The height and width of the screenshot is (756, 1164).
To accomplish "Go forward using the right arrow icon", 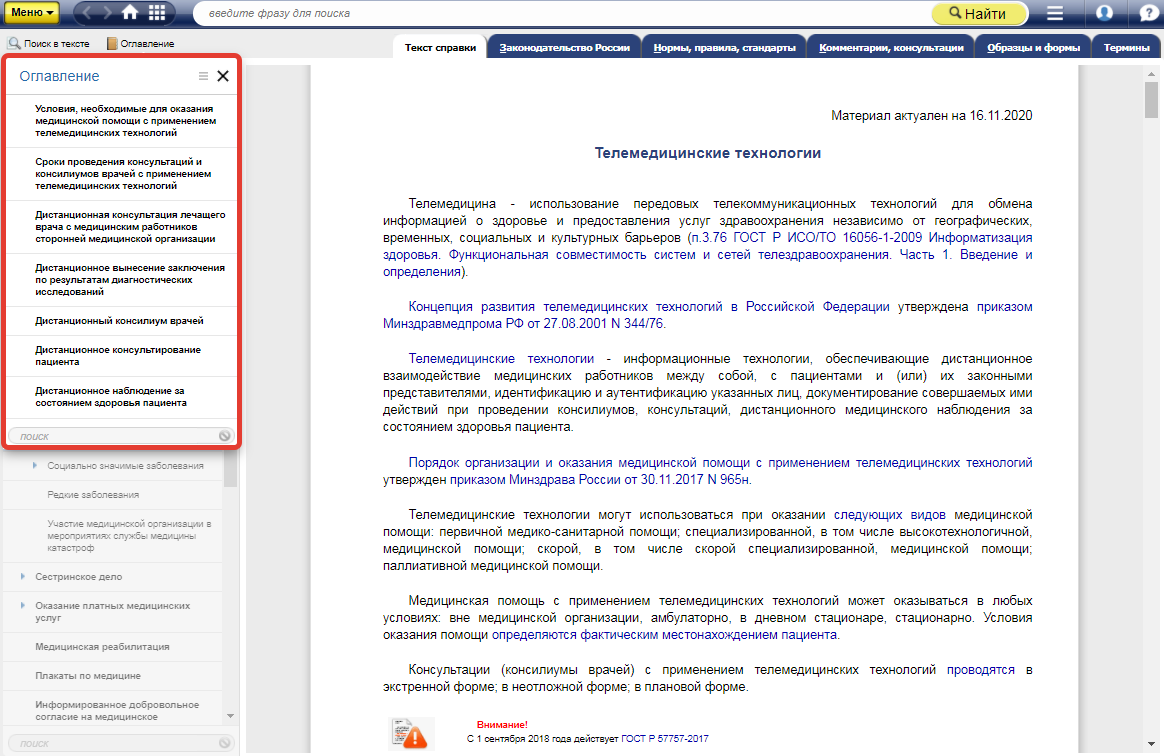I will [106, 13].
